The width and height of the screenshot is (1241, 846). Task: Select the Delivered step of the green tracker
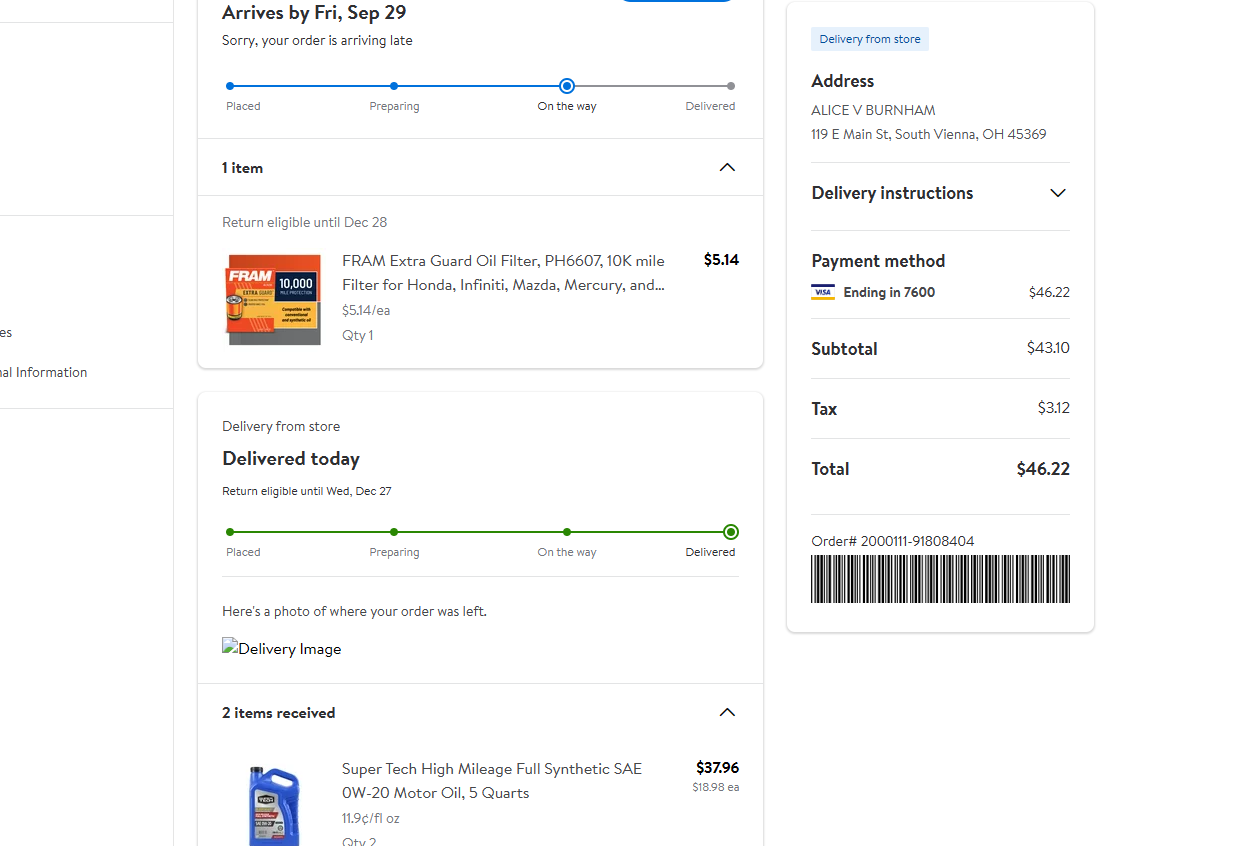[731, 532]
